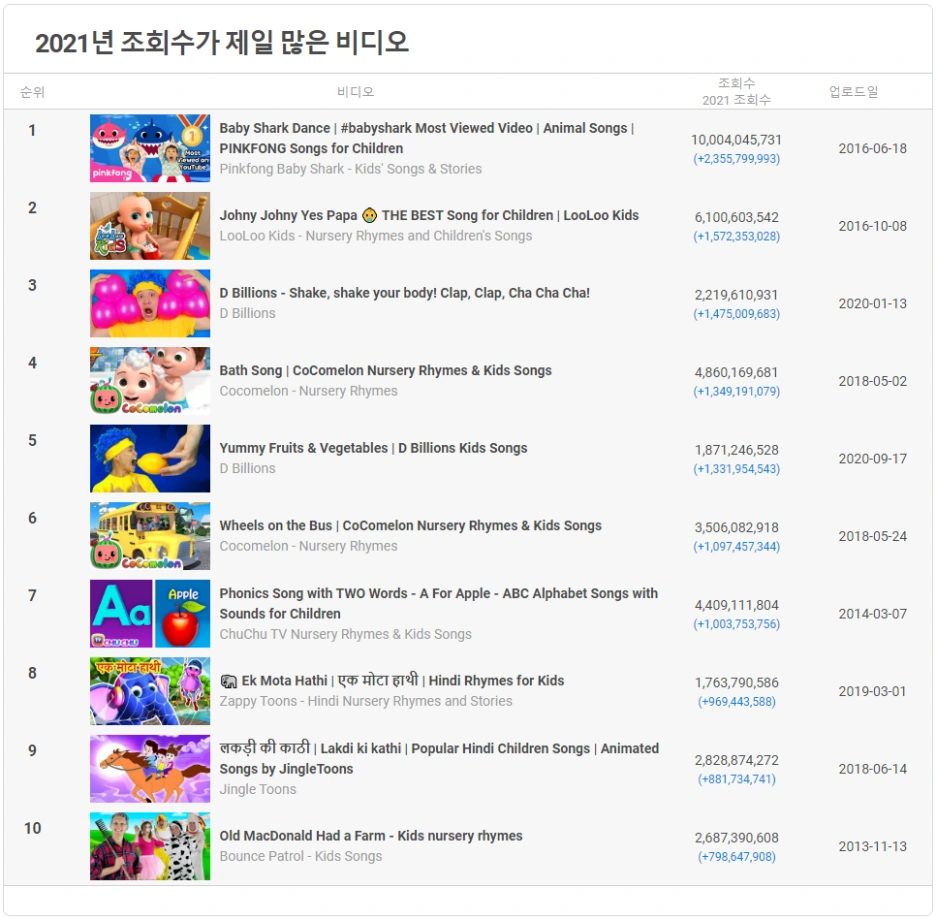This screenshot has width=936, height=920.
Task: Open Zappy Toons - Hindi Nursery Rhymes channel
Action: pos(365,701)
